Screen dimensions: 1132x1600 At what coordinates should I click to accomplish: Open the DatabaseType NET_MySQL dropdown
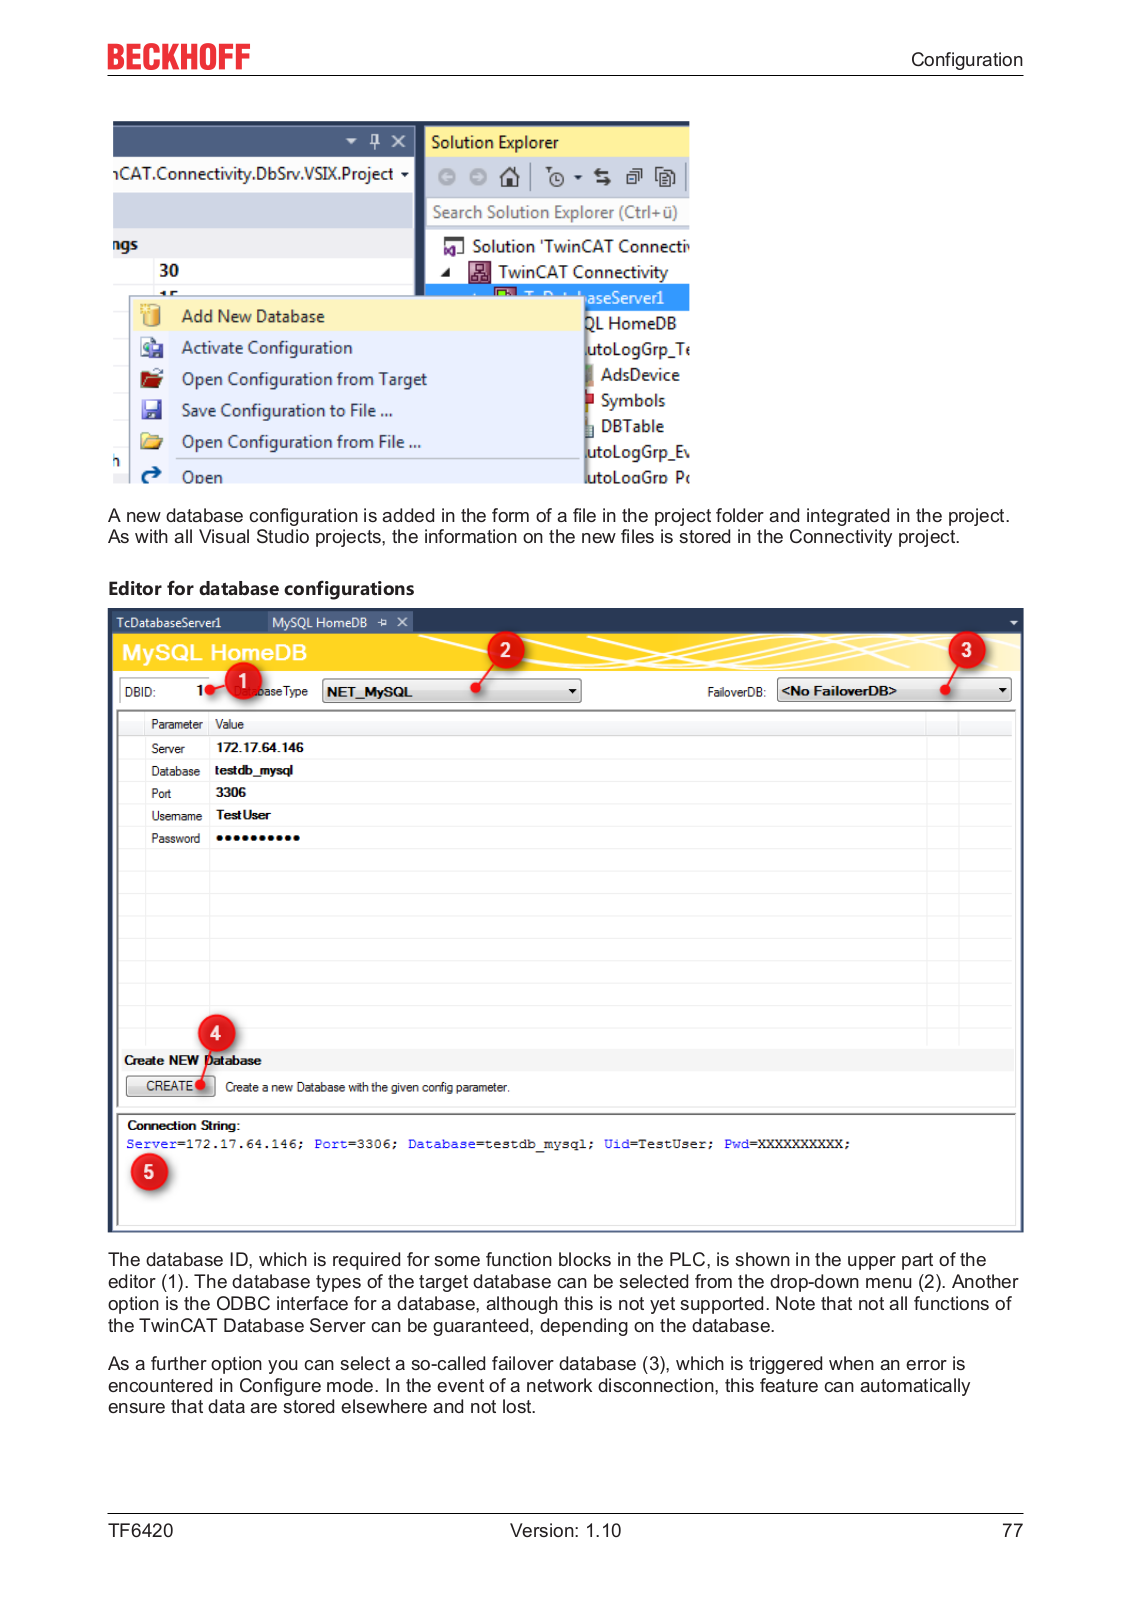451,691
